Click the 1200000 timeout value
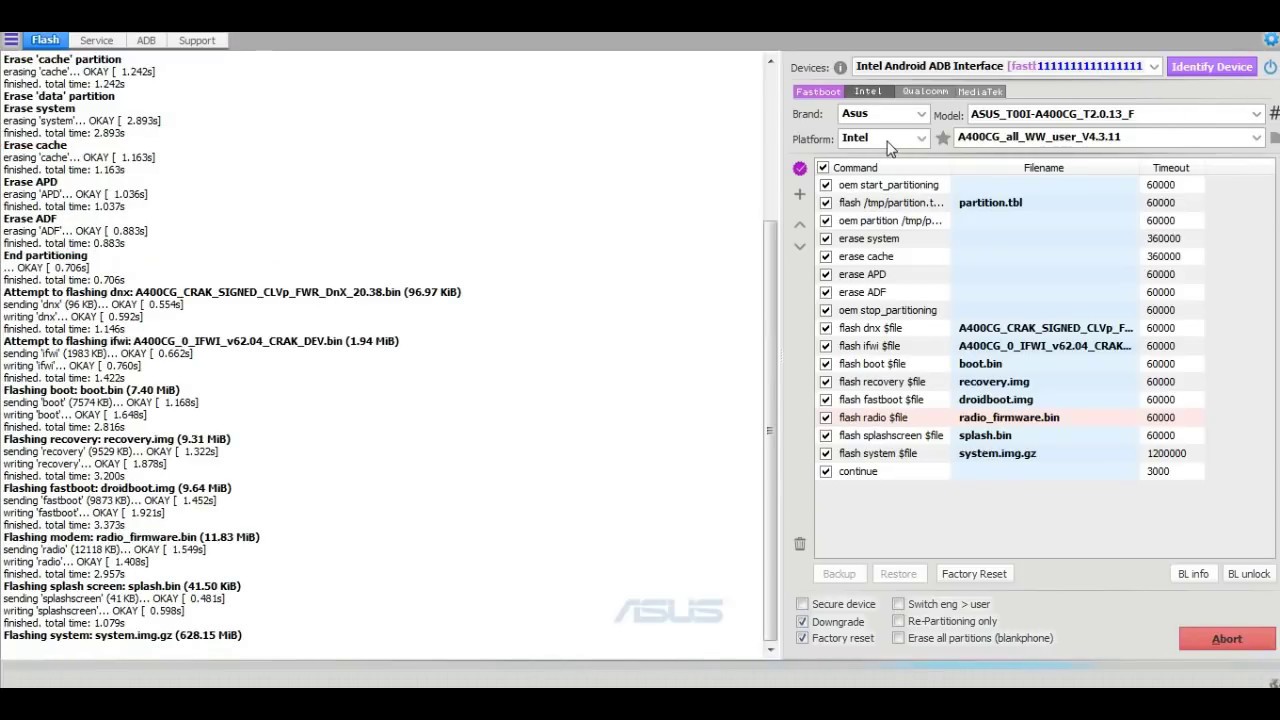 pyautogui.click(x=1167, y=454)
